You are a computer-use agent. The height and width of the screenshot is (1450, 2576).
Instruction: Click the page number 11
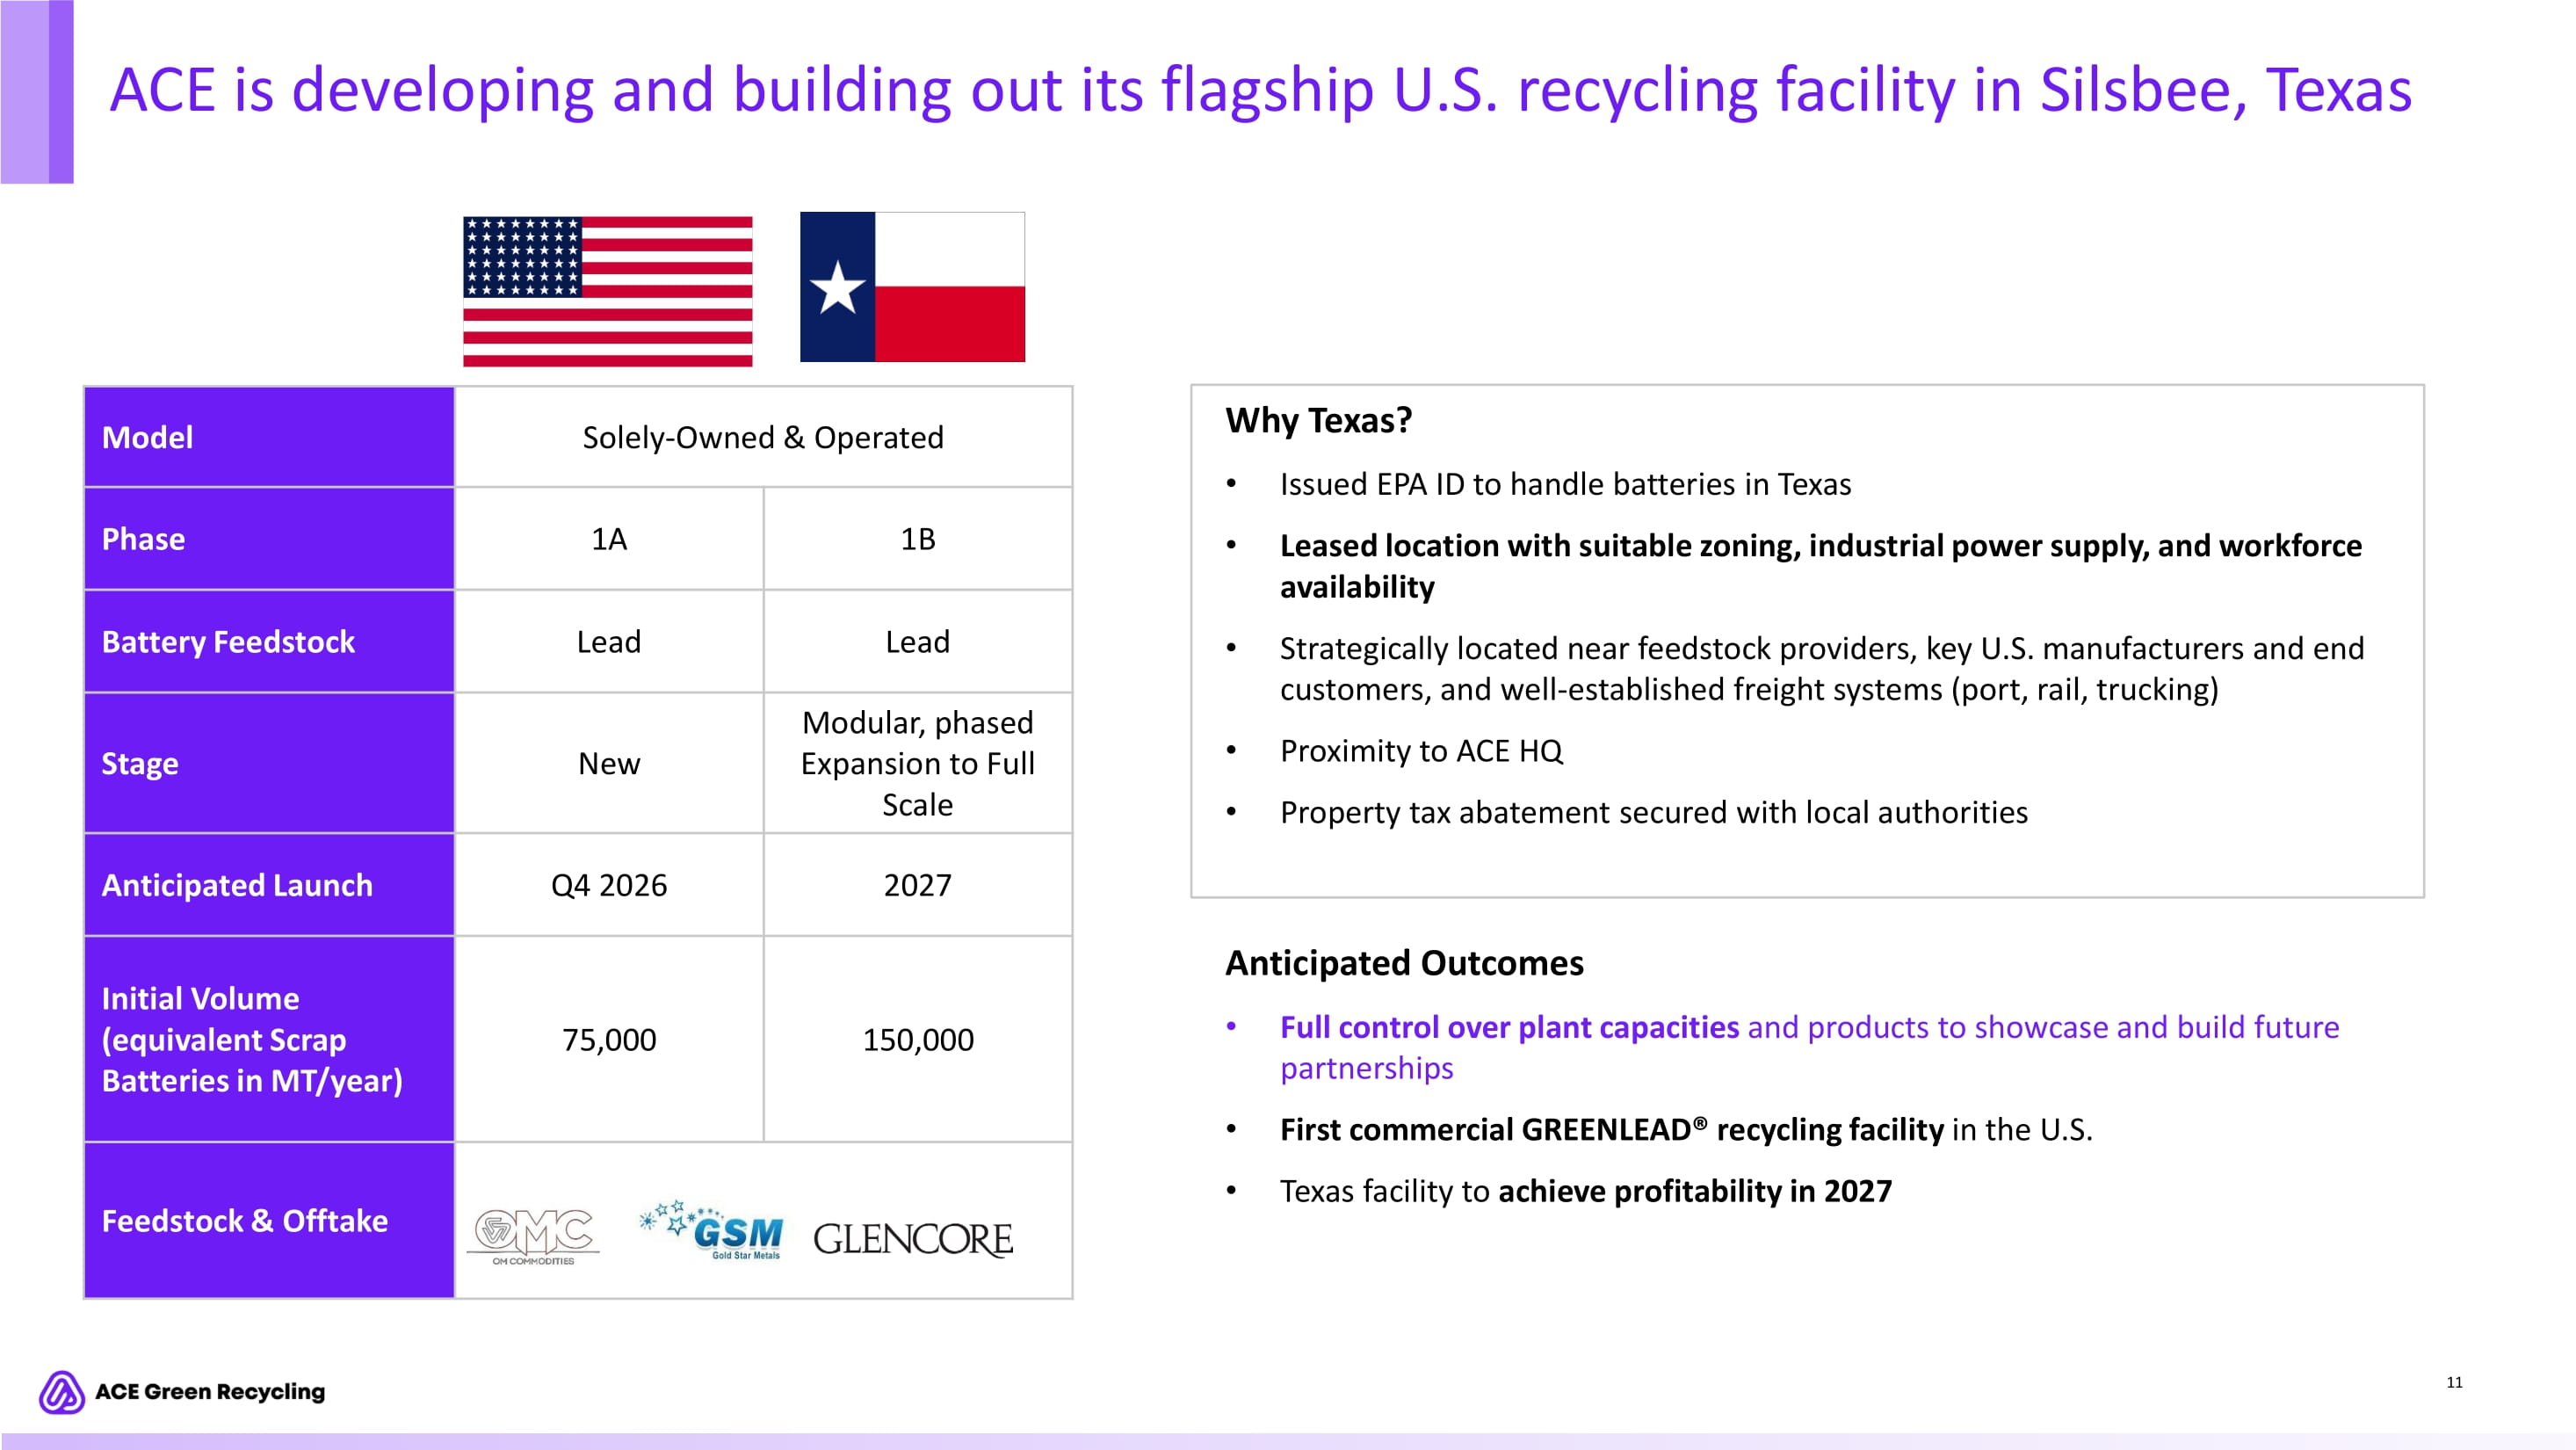[x=2454, y=1382]
